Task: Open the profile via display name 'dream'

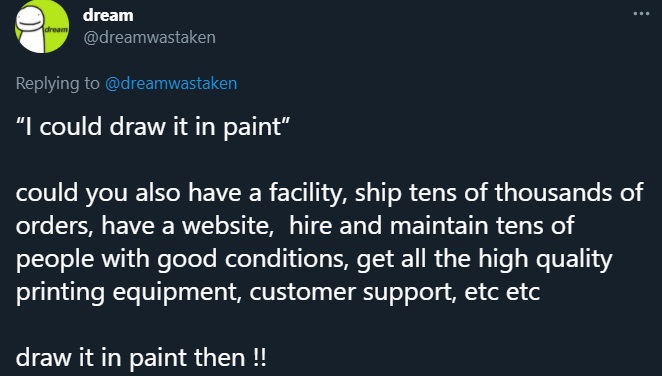Action: click(108, 15)
